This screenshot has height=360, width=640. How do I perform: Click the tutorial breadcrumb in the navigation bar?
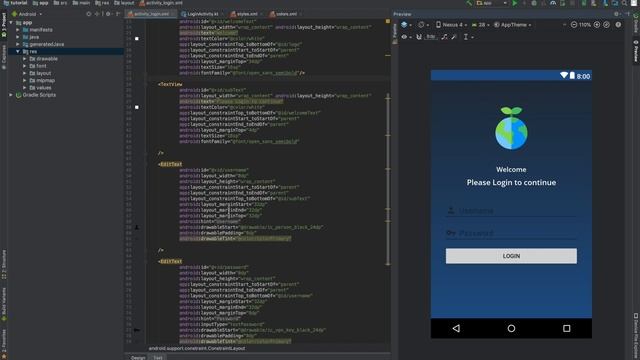coord(15,3)
